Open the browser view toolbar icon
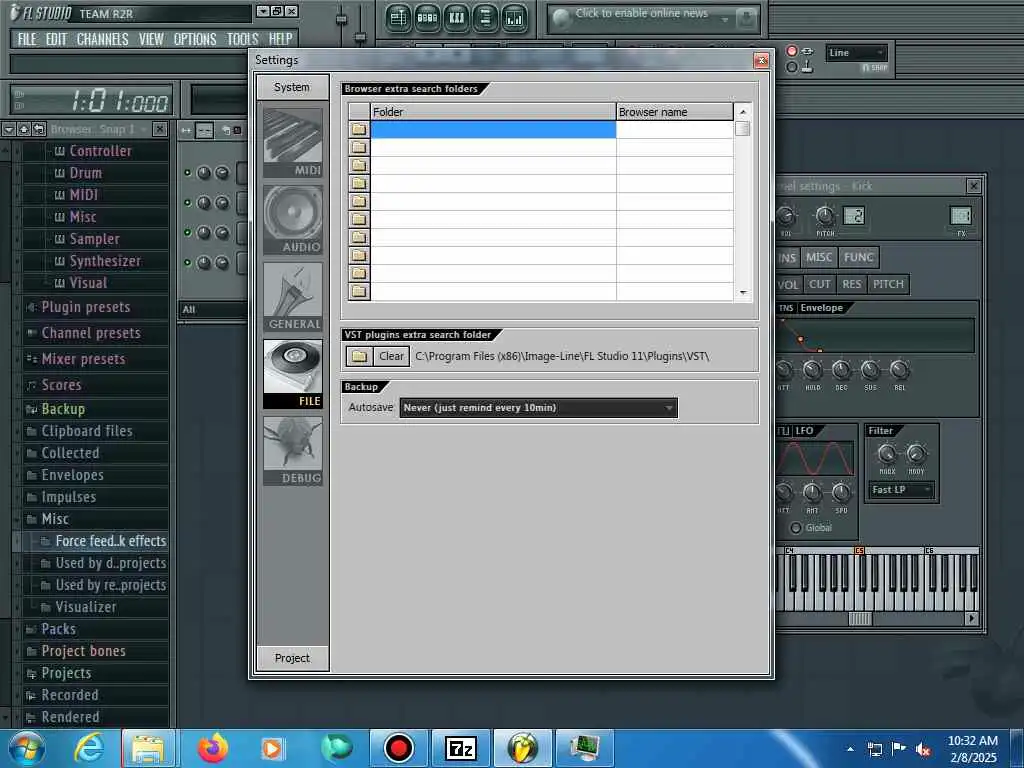 point(485,18)
